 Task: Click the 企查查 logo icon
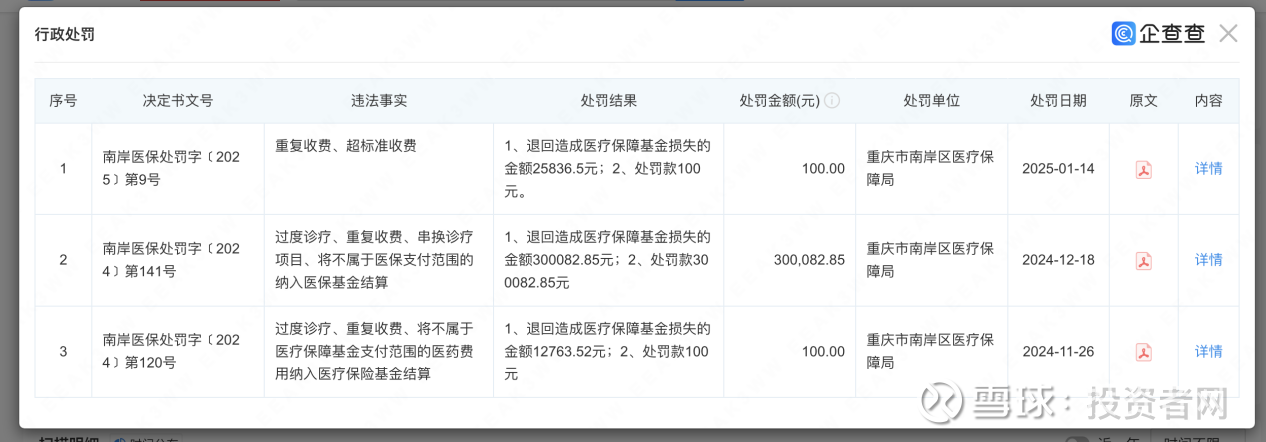coord(1123,34)
